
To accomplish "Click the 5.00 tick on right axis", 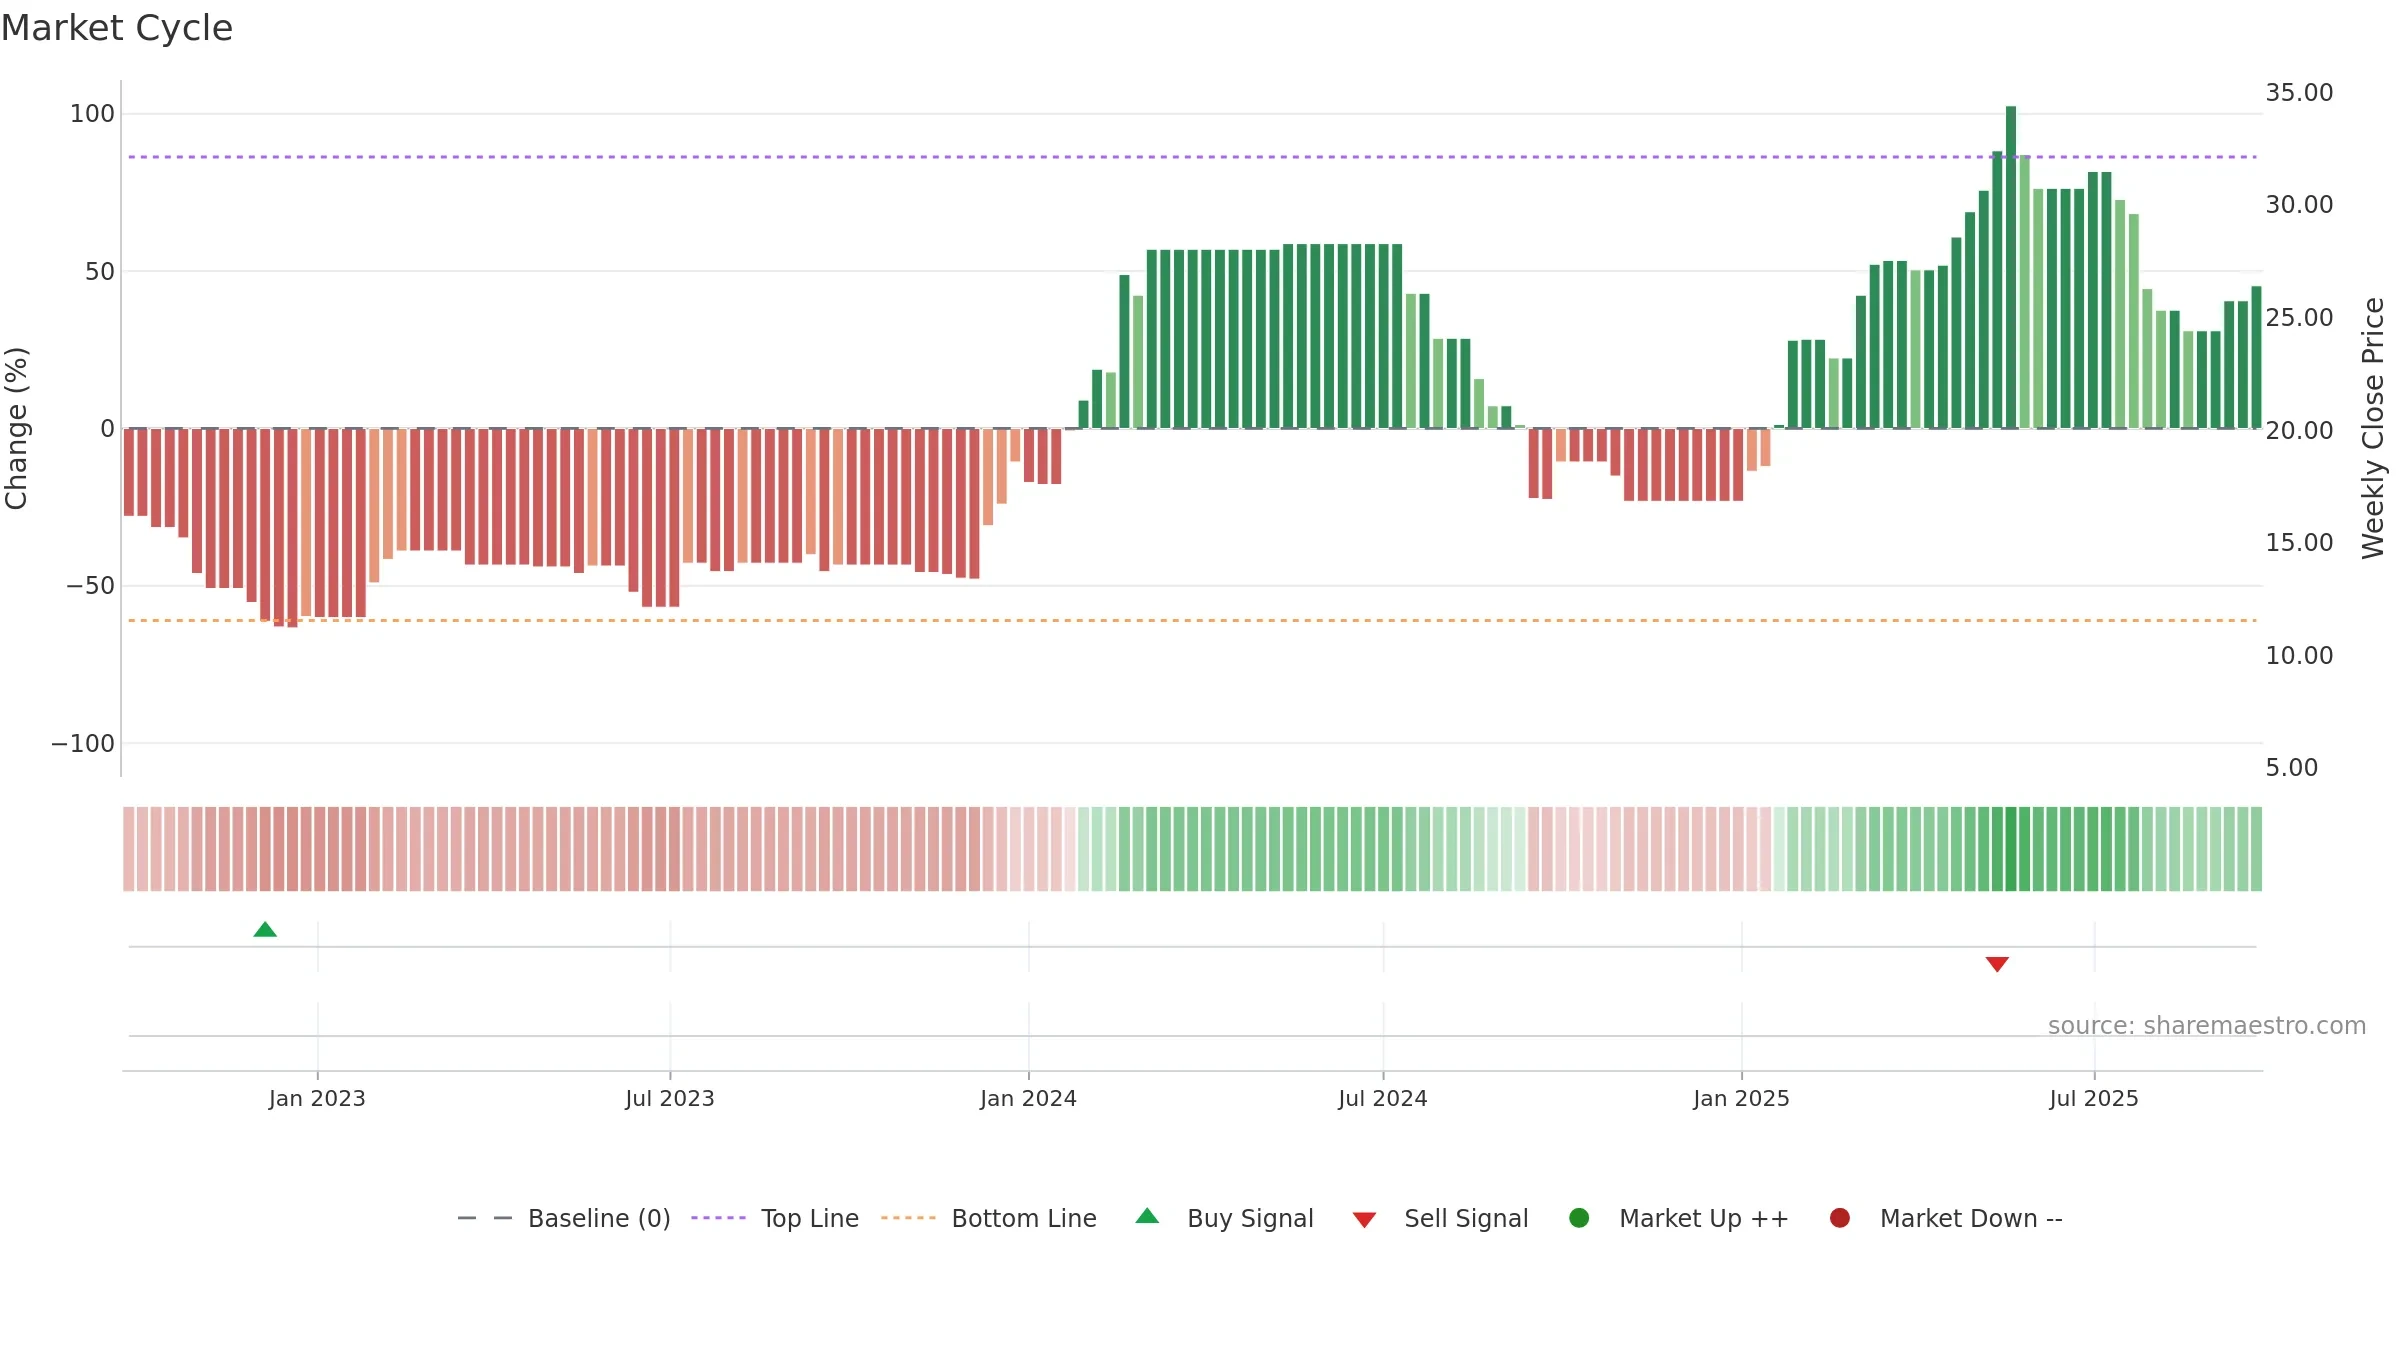I will click(2291, 768).
